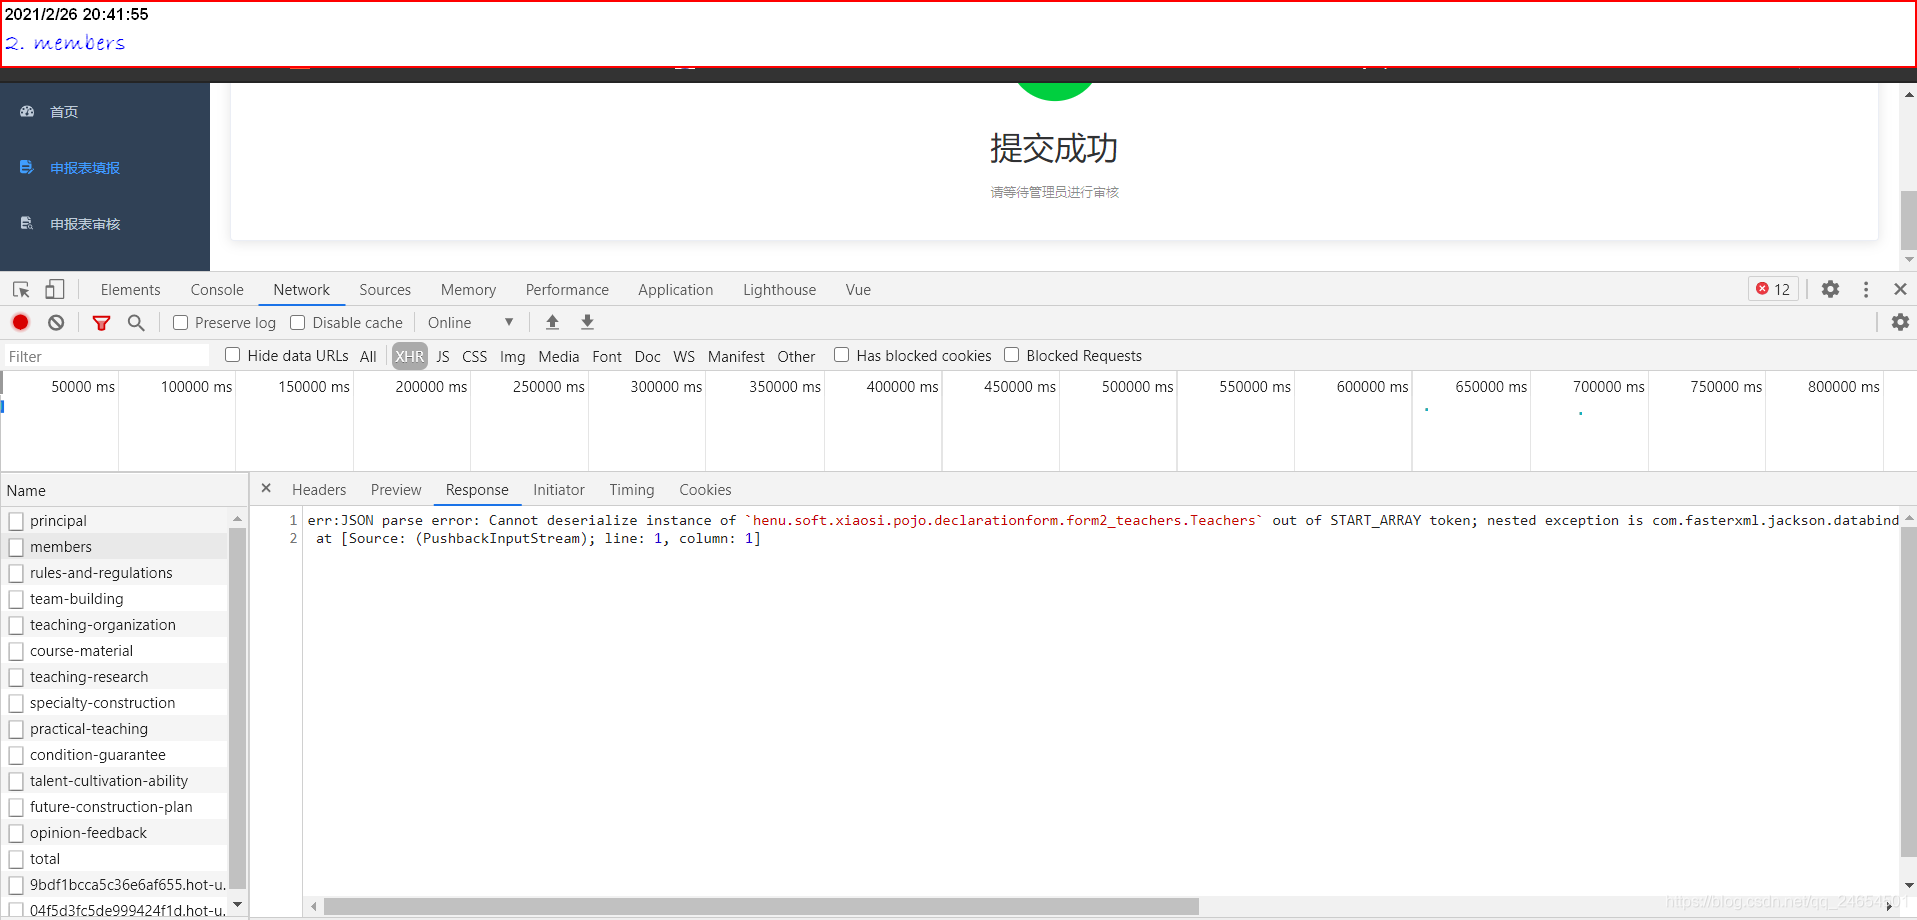Click the 申报表填报 sidebar icon
Screen dimensions: 1917x920
[x=27, y=167]
